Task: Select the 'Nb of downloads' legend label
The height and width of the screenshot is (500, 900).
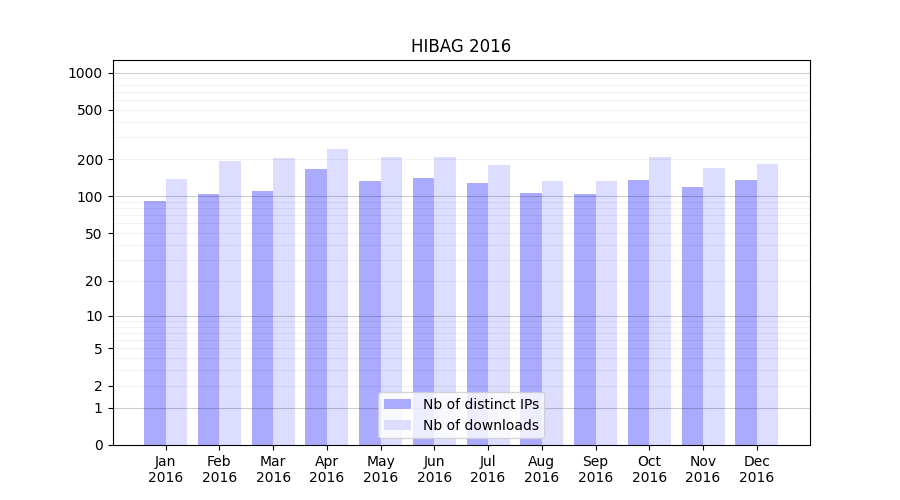Action: (x=480, y=425)
